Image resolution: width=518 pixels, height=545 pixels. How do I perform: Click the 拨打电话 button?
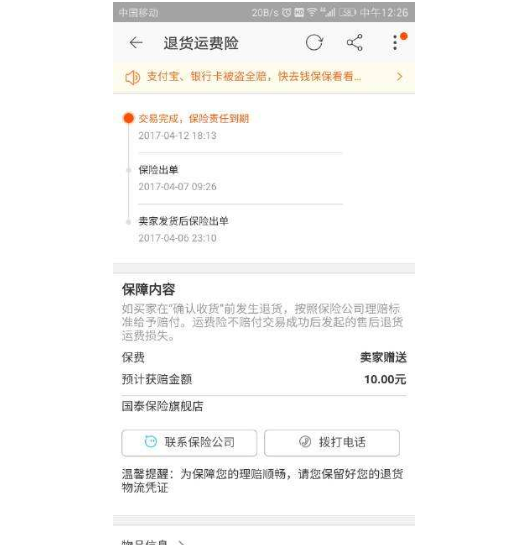pyautogui.click(x=332, y=442)
